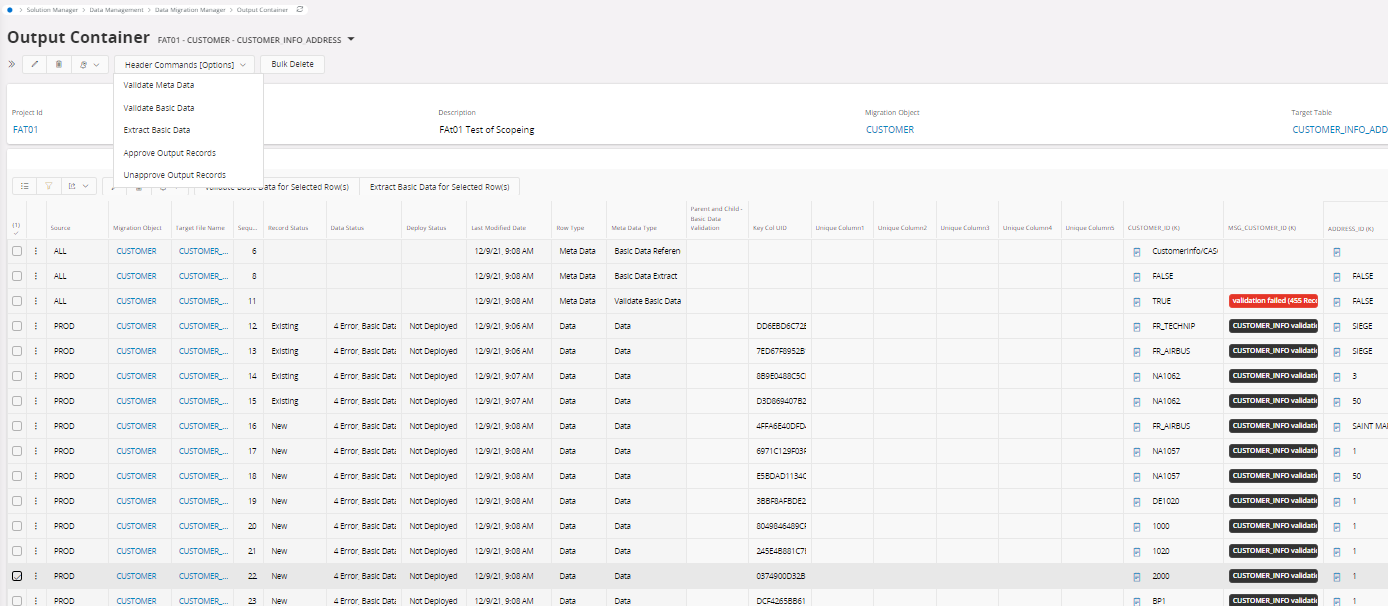This screenshot has width=1388, height=606.
Task: Expand the left navigation double-chevron
Action: (x=12, y=65)
